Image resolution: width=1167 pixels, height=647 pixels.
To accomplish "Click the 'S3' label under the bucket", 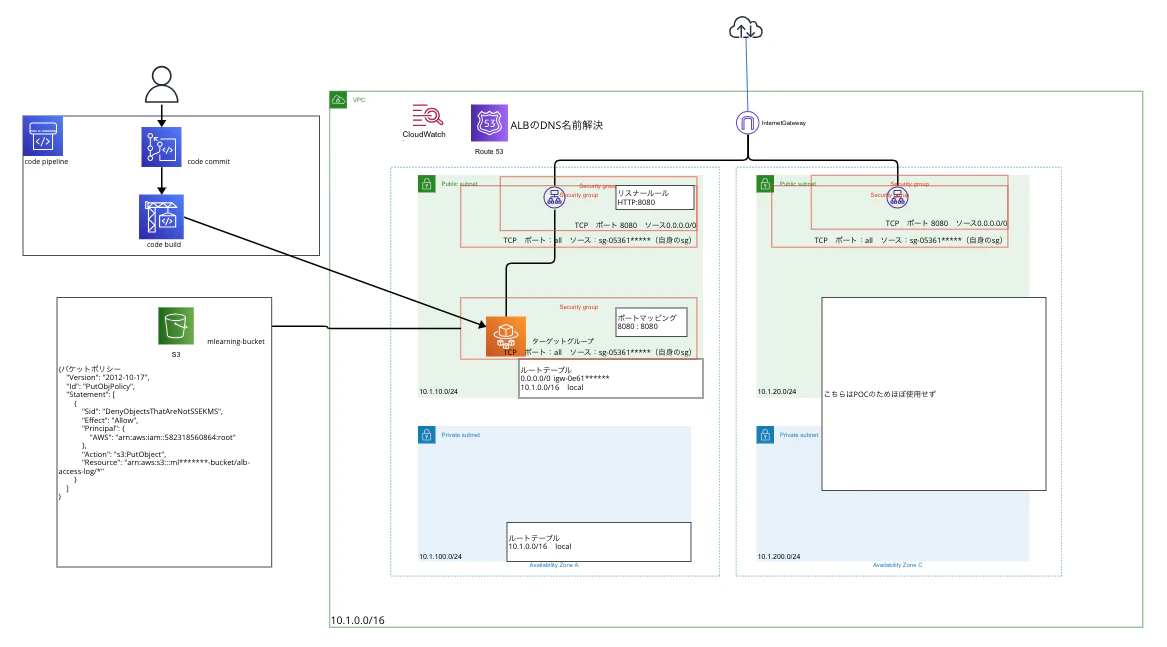I will (176, 354).
